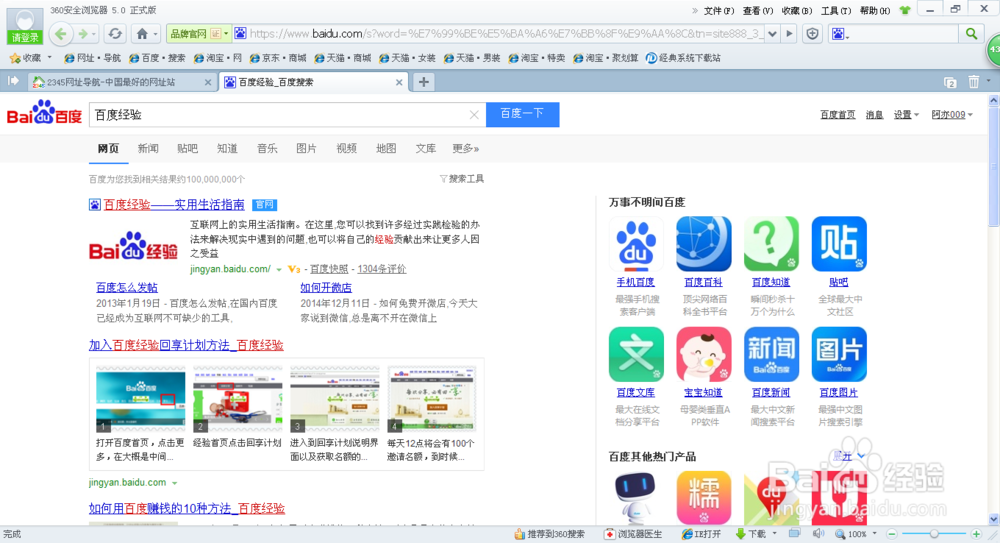The image size is (1000, 543).
Task: Click the zoom slider handle in status bar
Action: (x=934, y=533)
